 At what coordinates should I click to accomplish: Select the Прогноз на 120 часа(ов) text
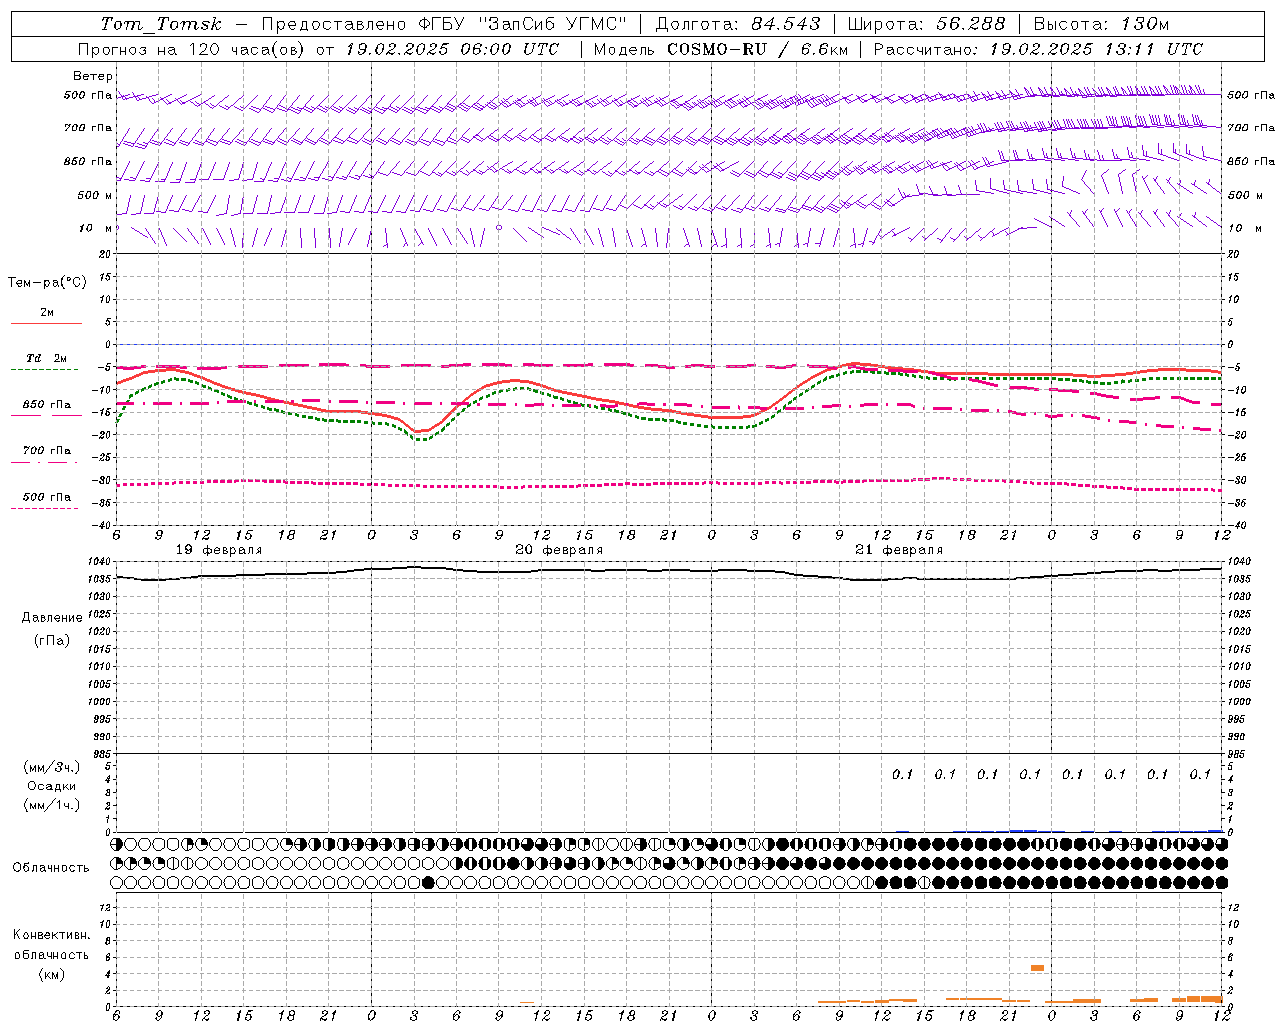click(x=192, y=49)
